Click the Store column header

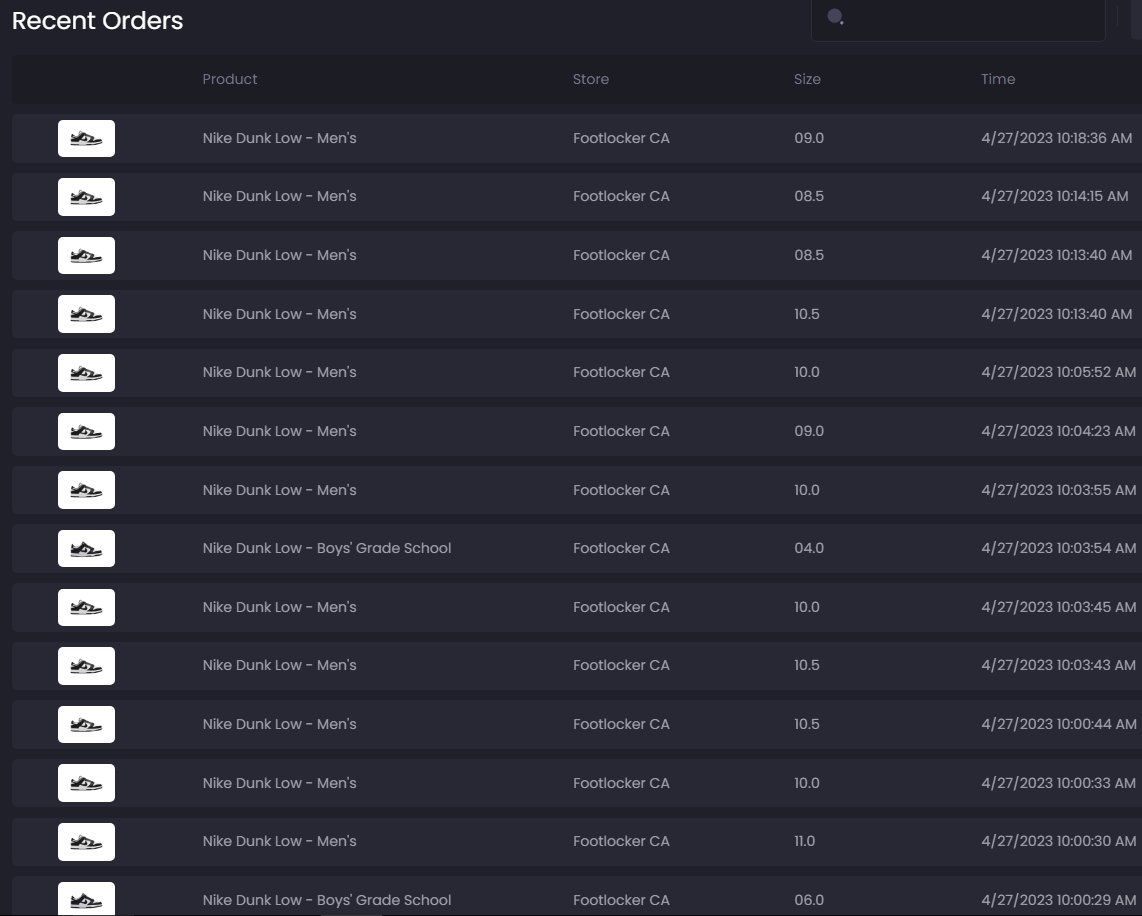point(591,79)
